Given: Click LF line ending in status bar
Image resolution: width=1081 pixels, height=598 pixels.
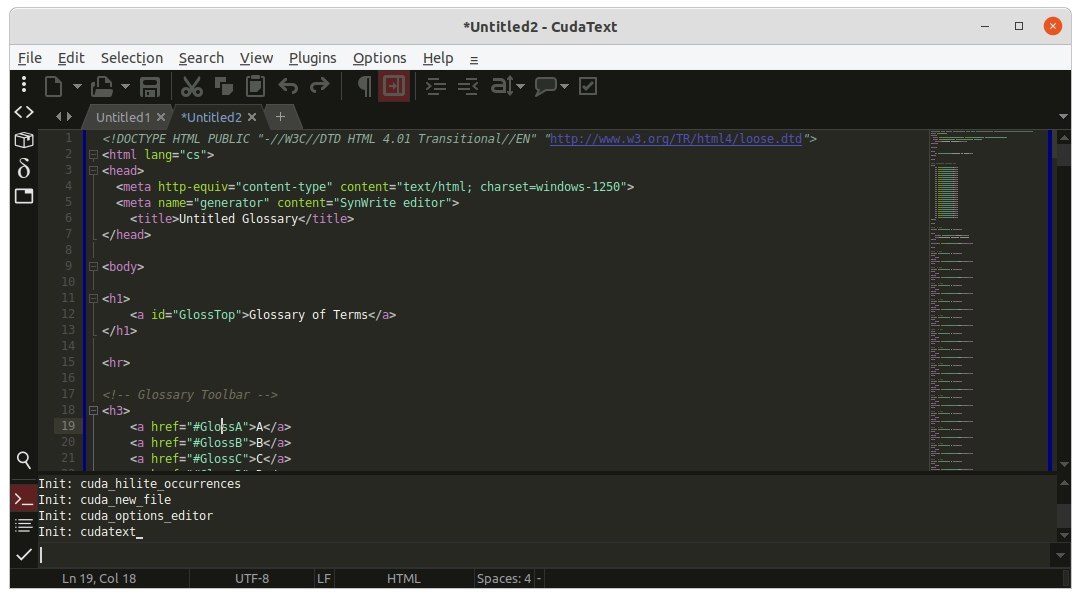Looking at the screenshot, I should pos(323,578).
